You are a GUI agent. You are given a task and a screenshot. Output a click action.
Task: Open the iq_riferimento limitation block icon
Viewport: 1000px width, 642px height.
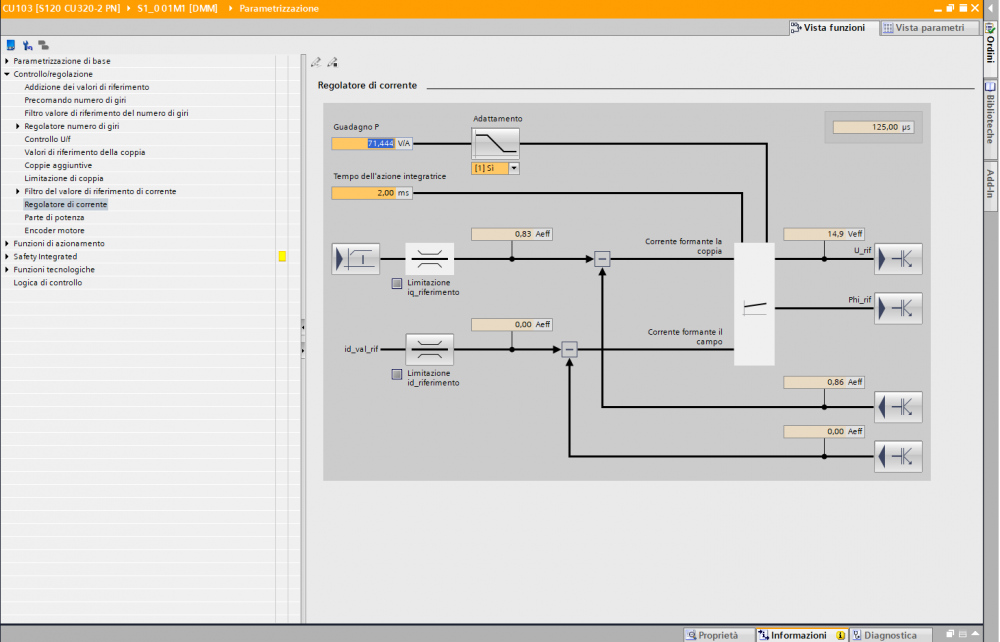[x=429, y=259]
